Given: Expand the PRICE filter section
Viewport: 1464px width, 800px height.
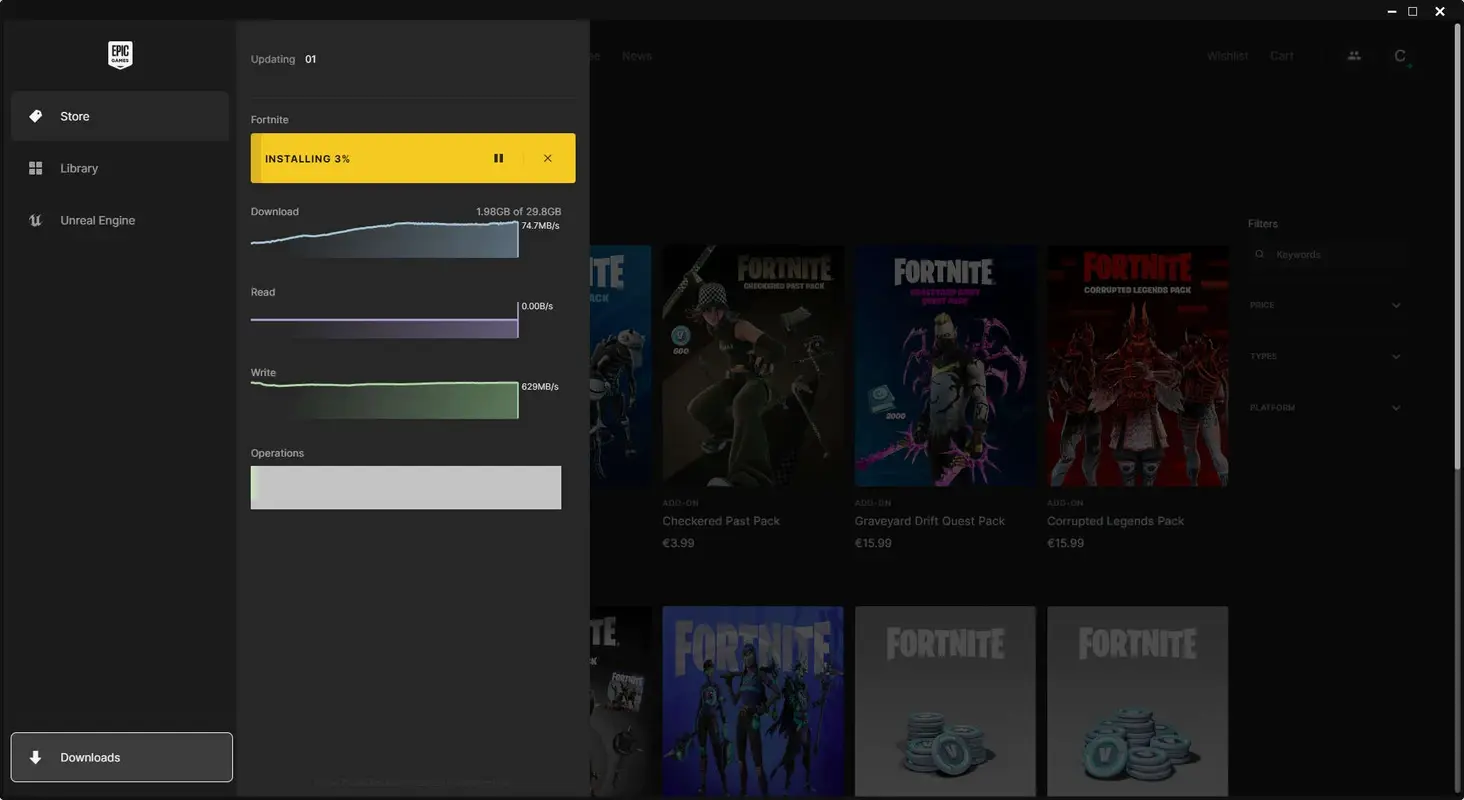Looking at the screenshot, I should pyautogui.click(x=1395, y=305).
